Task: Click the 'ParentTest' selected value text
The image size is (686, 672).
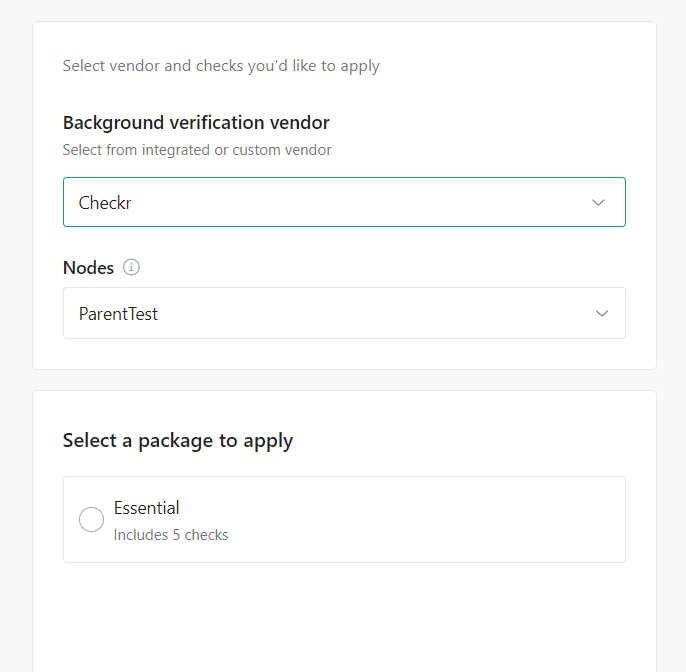Action: (x=118, y=314)
